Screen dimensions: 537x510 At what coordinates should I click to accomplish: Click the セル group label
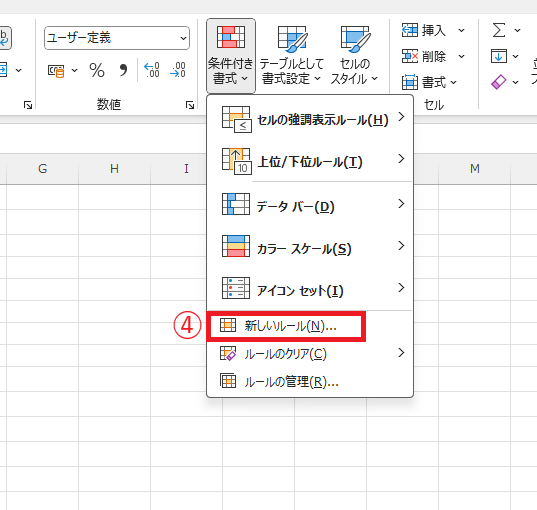[x=434, y=104]
